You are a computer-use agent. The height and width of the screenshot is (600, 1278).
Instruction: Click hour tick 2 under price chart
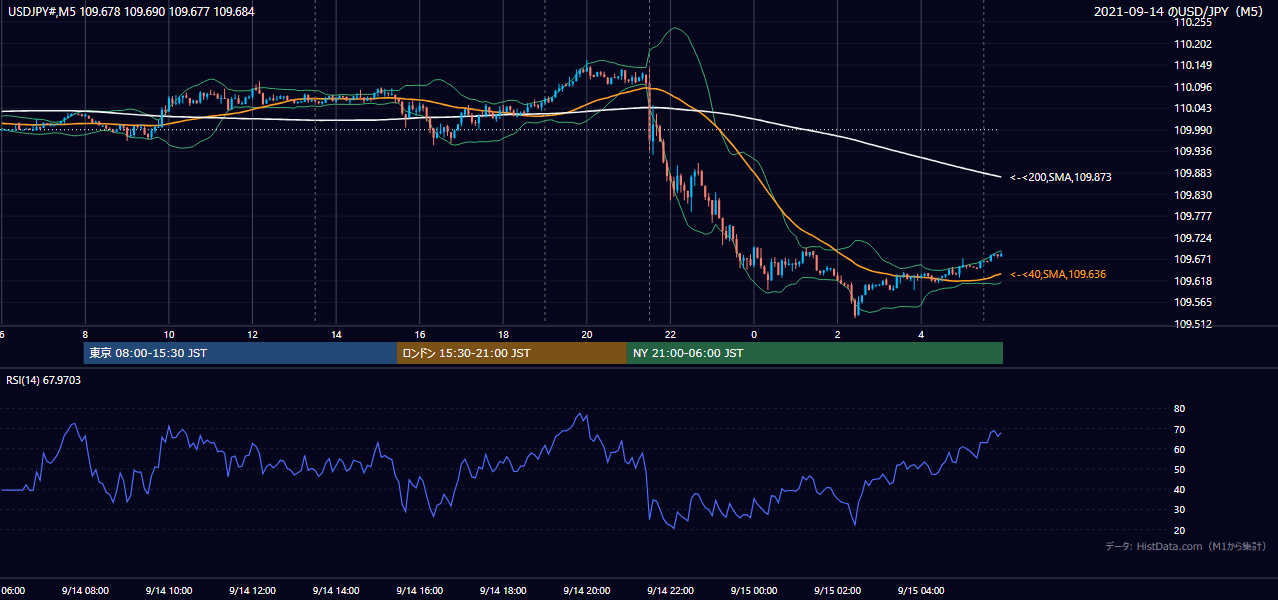pos(838,335)
